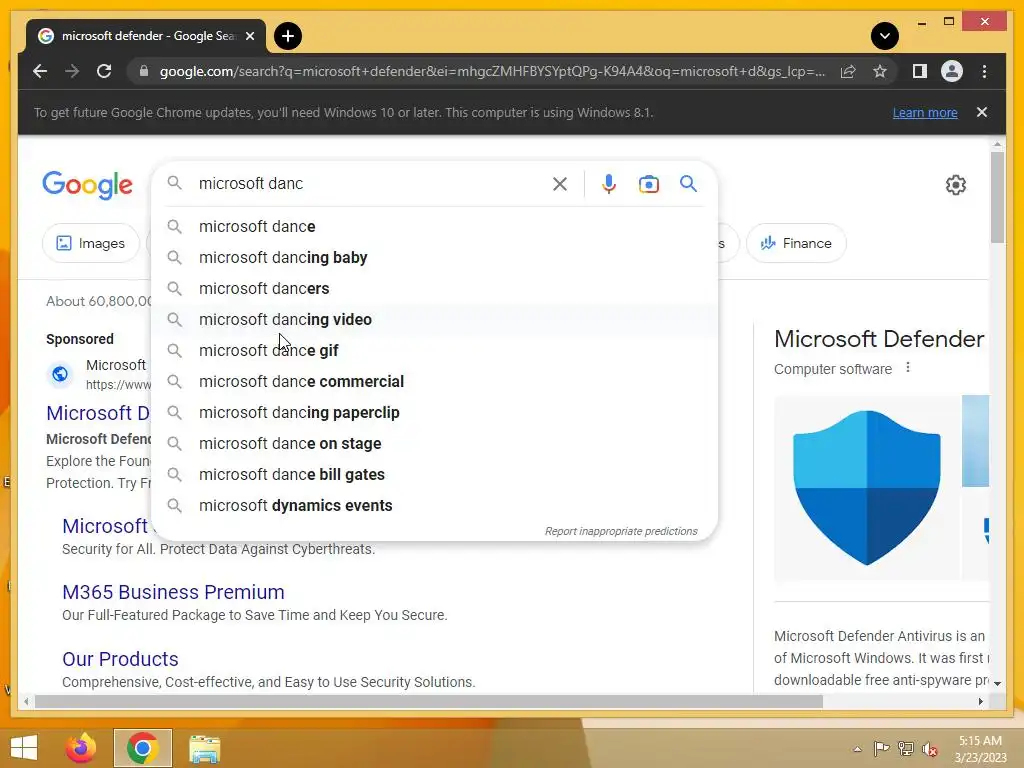
Task: Open the Chrome side panel
Action: click(x=920, y=71)
